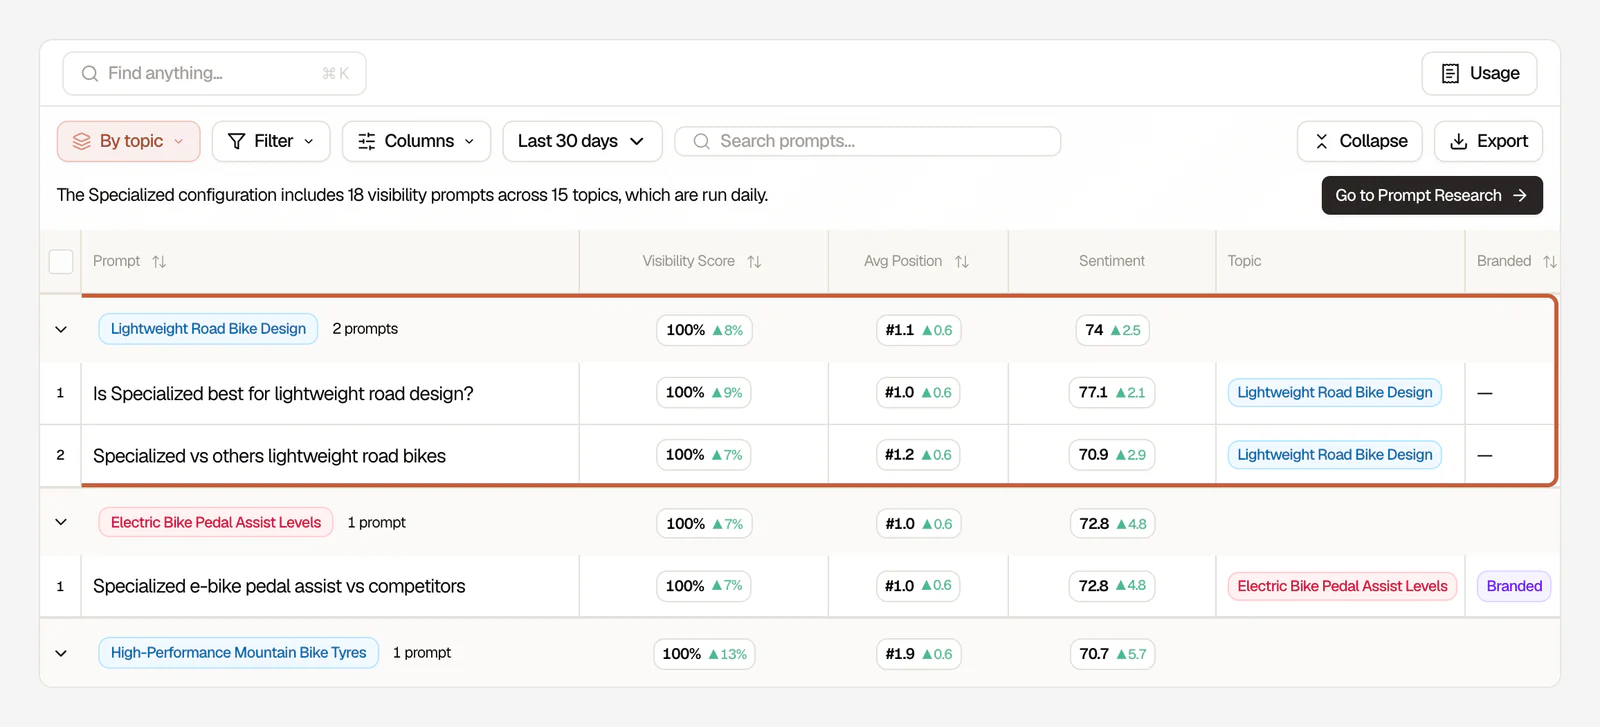Sort by Avg Position arrows icon
Viewport: 1600px width, 727px height.
pos(962,261)
